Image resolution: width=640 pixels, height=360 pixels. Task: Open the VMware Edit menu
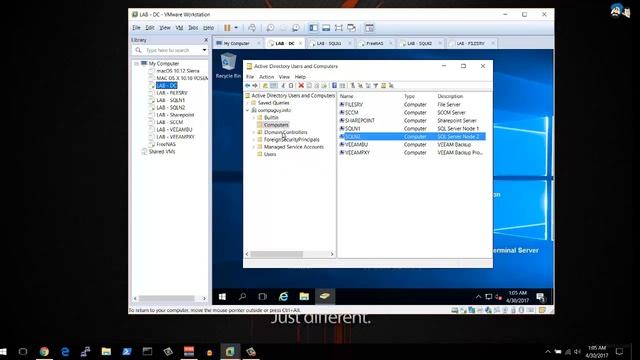click(150, 28)
